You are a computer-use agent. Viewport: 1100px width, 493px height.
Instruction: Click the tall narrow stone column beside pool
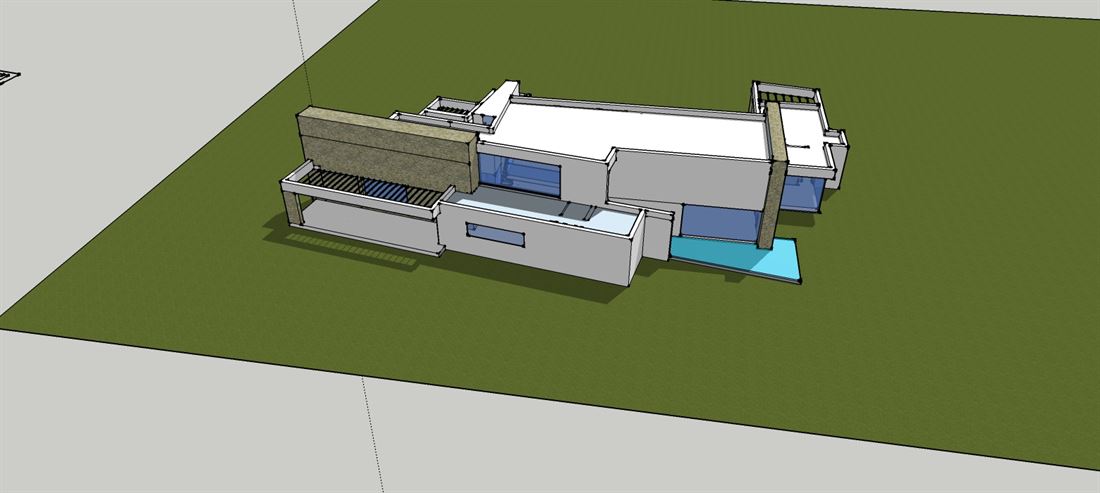[772, 175]
